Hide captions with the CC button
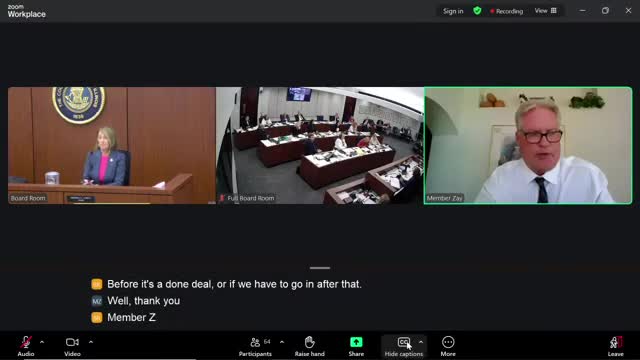The height and width of the screenshot is (360, 640). click(404, 342)
